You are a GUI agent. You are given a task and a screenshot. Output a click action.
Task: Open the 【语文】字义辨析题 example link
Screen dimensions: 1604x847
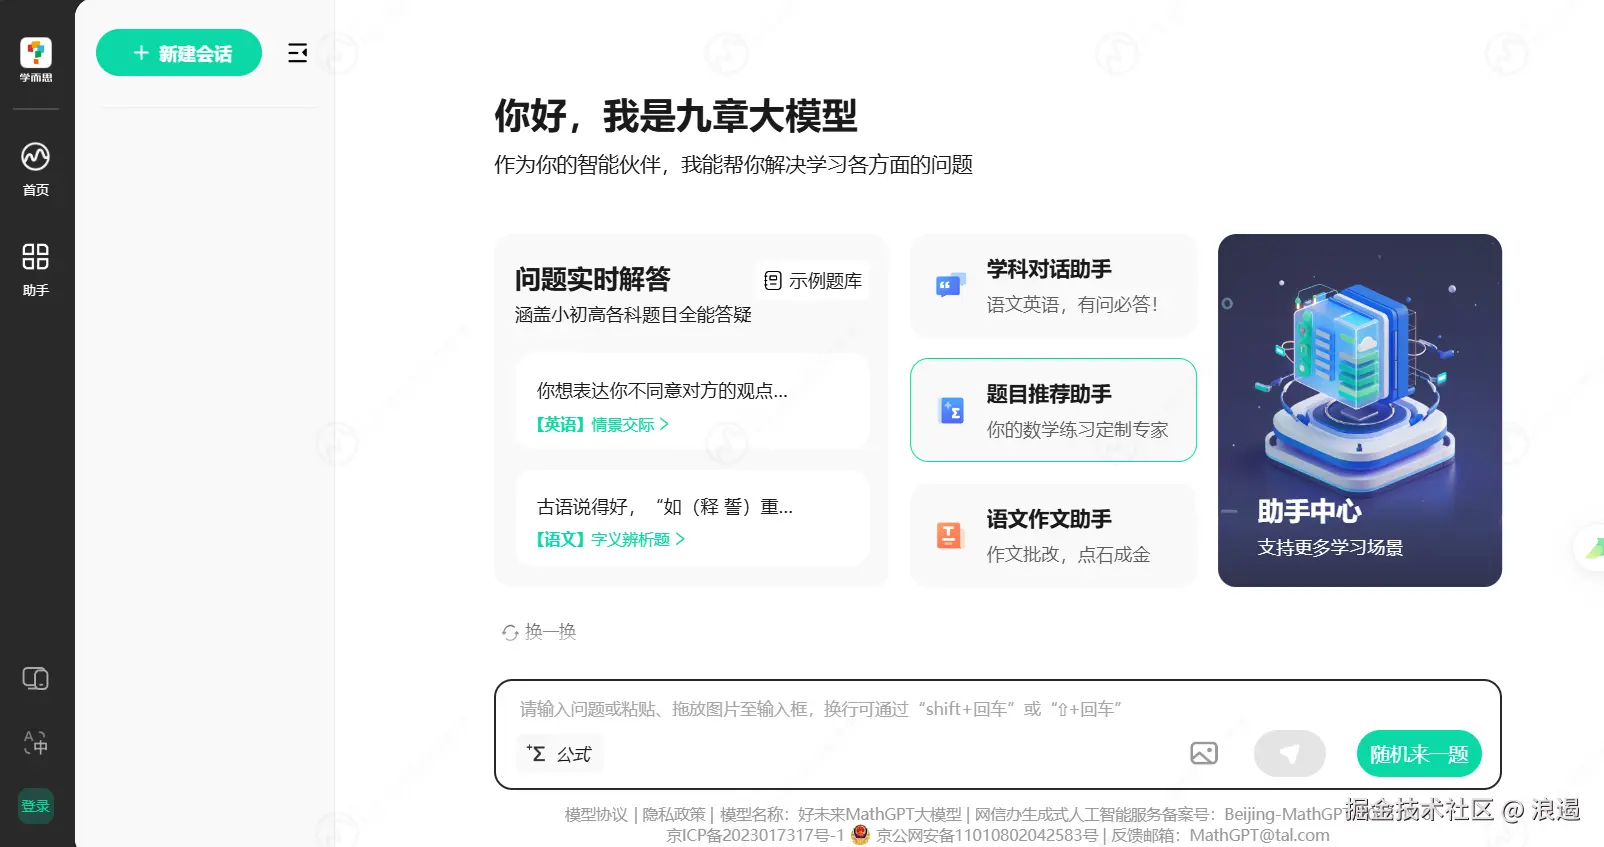point(610,539)
